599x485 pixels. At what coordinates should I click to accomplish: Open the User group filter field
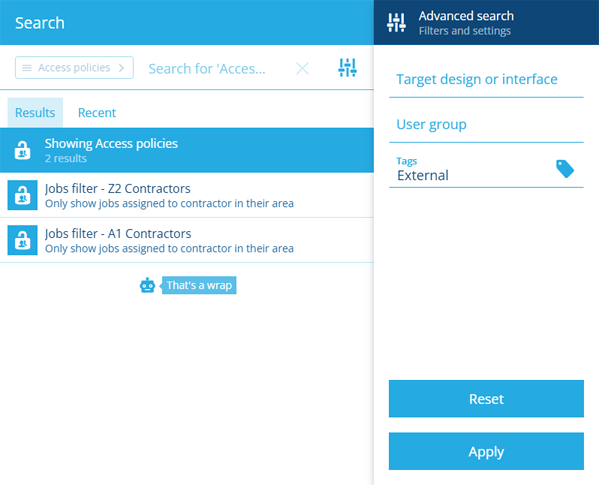tap(486, 124)
